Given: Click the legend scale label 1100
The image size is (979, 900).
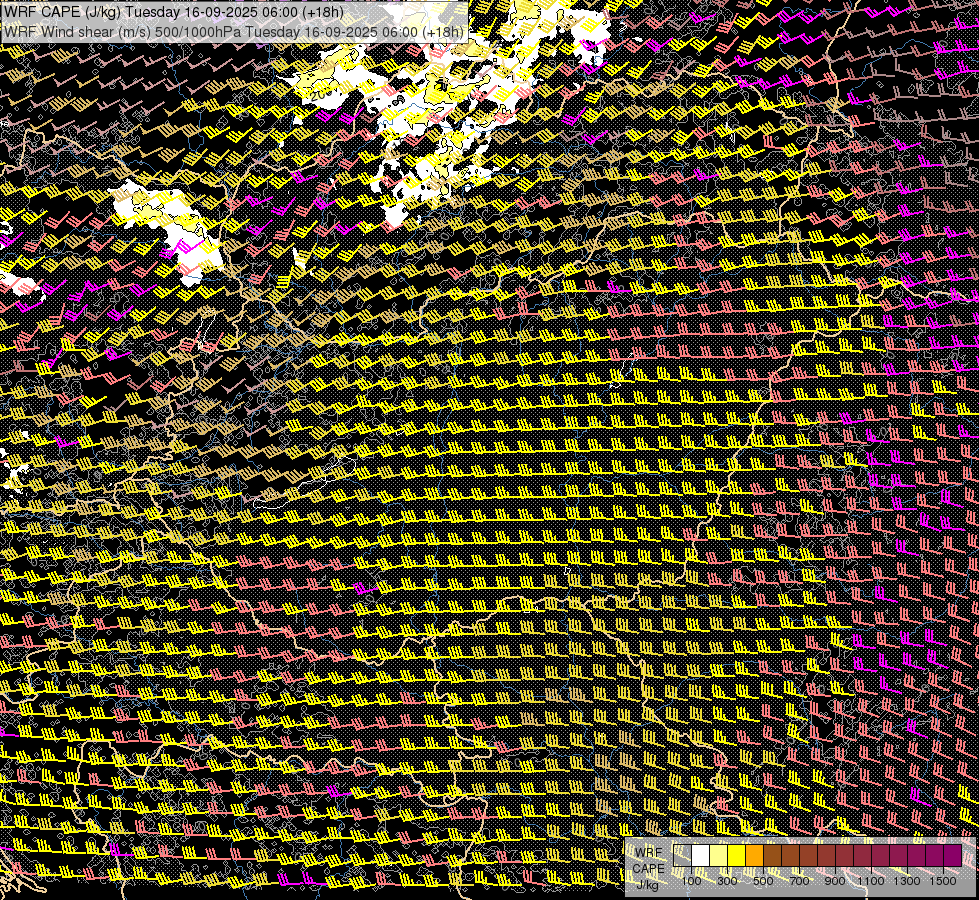Looking at the screenshot, I should point(871,881).
